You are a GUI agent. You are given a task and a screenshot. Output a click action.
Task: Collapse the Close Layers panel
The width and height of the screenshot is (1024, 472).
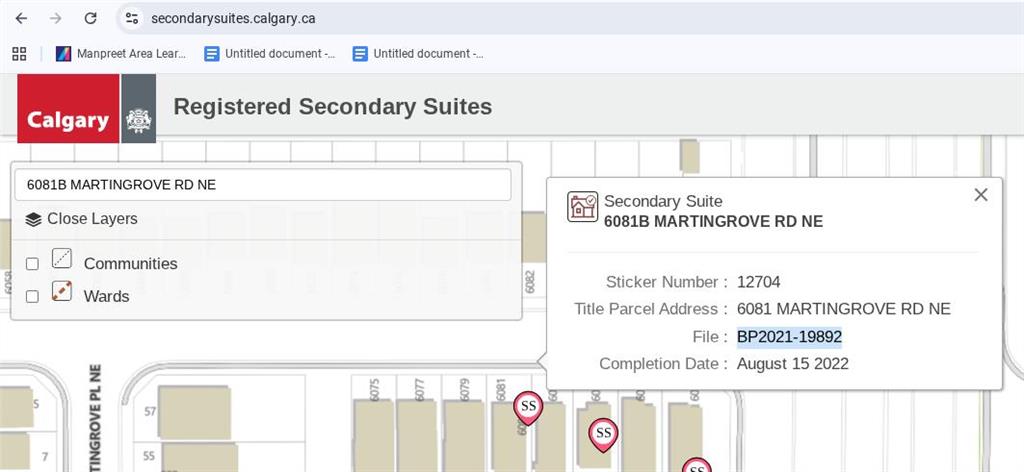(82, 219)
